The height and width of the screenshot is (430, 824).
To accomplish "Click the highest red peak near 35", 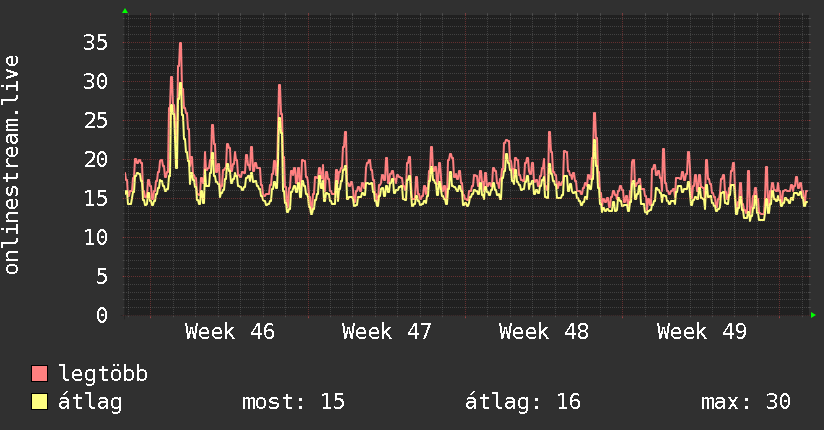I will point(180,44).
